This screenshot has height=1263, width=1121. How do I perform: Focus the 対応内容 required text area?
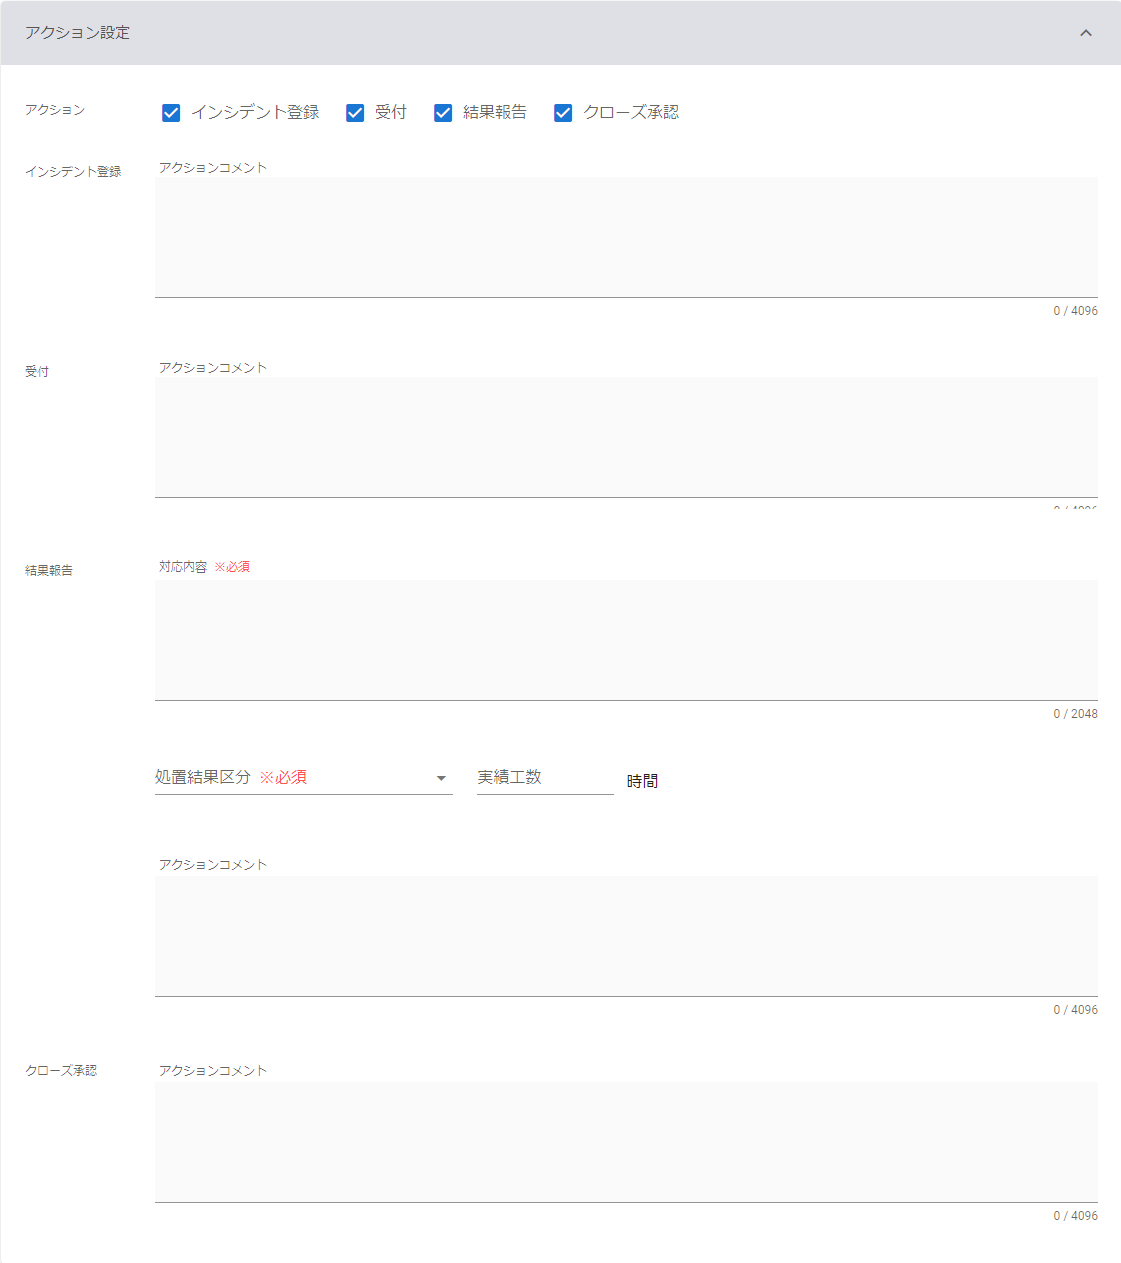click(626, 640)
